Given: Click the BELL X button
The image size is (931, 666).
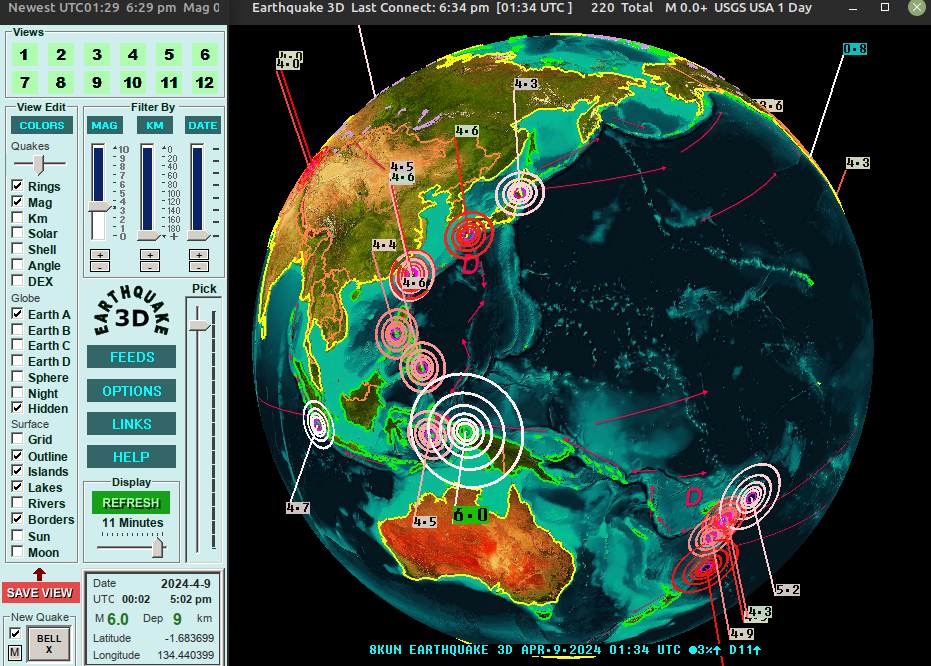Looking at the screenshot, I should [49, 643].
